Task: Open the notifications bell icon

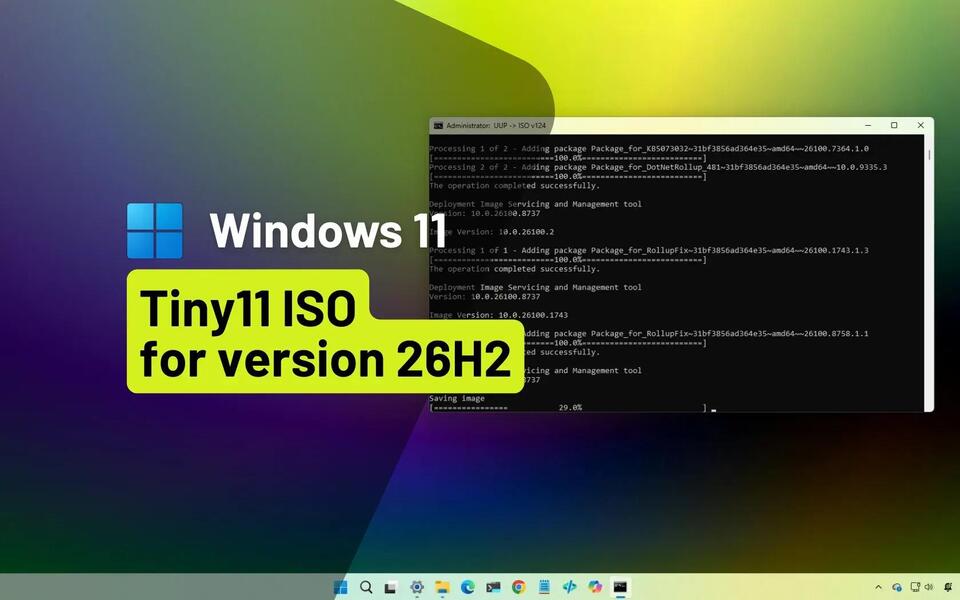Action: (949, 587)
